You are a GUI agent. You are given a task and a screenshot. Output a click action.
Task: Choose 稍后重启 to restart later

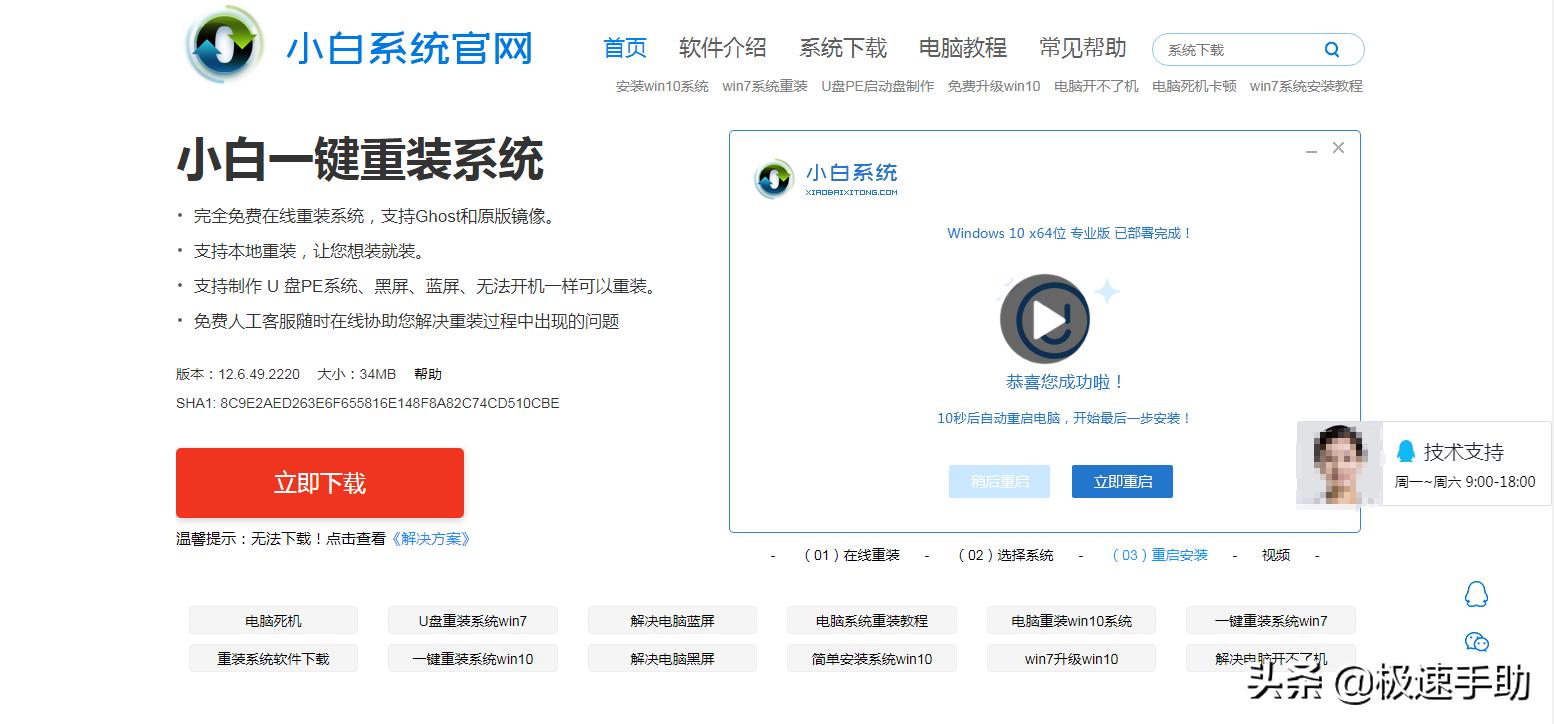pos(999,481)
